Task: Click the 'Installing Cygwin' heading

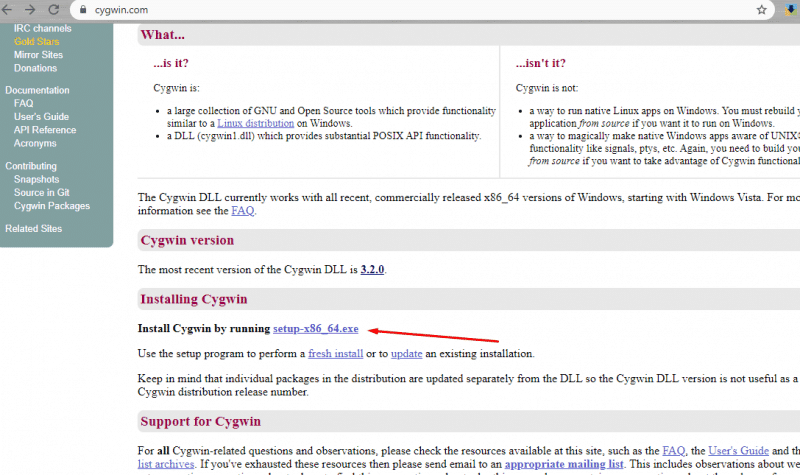Action: tap(194, 299)
